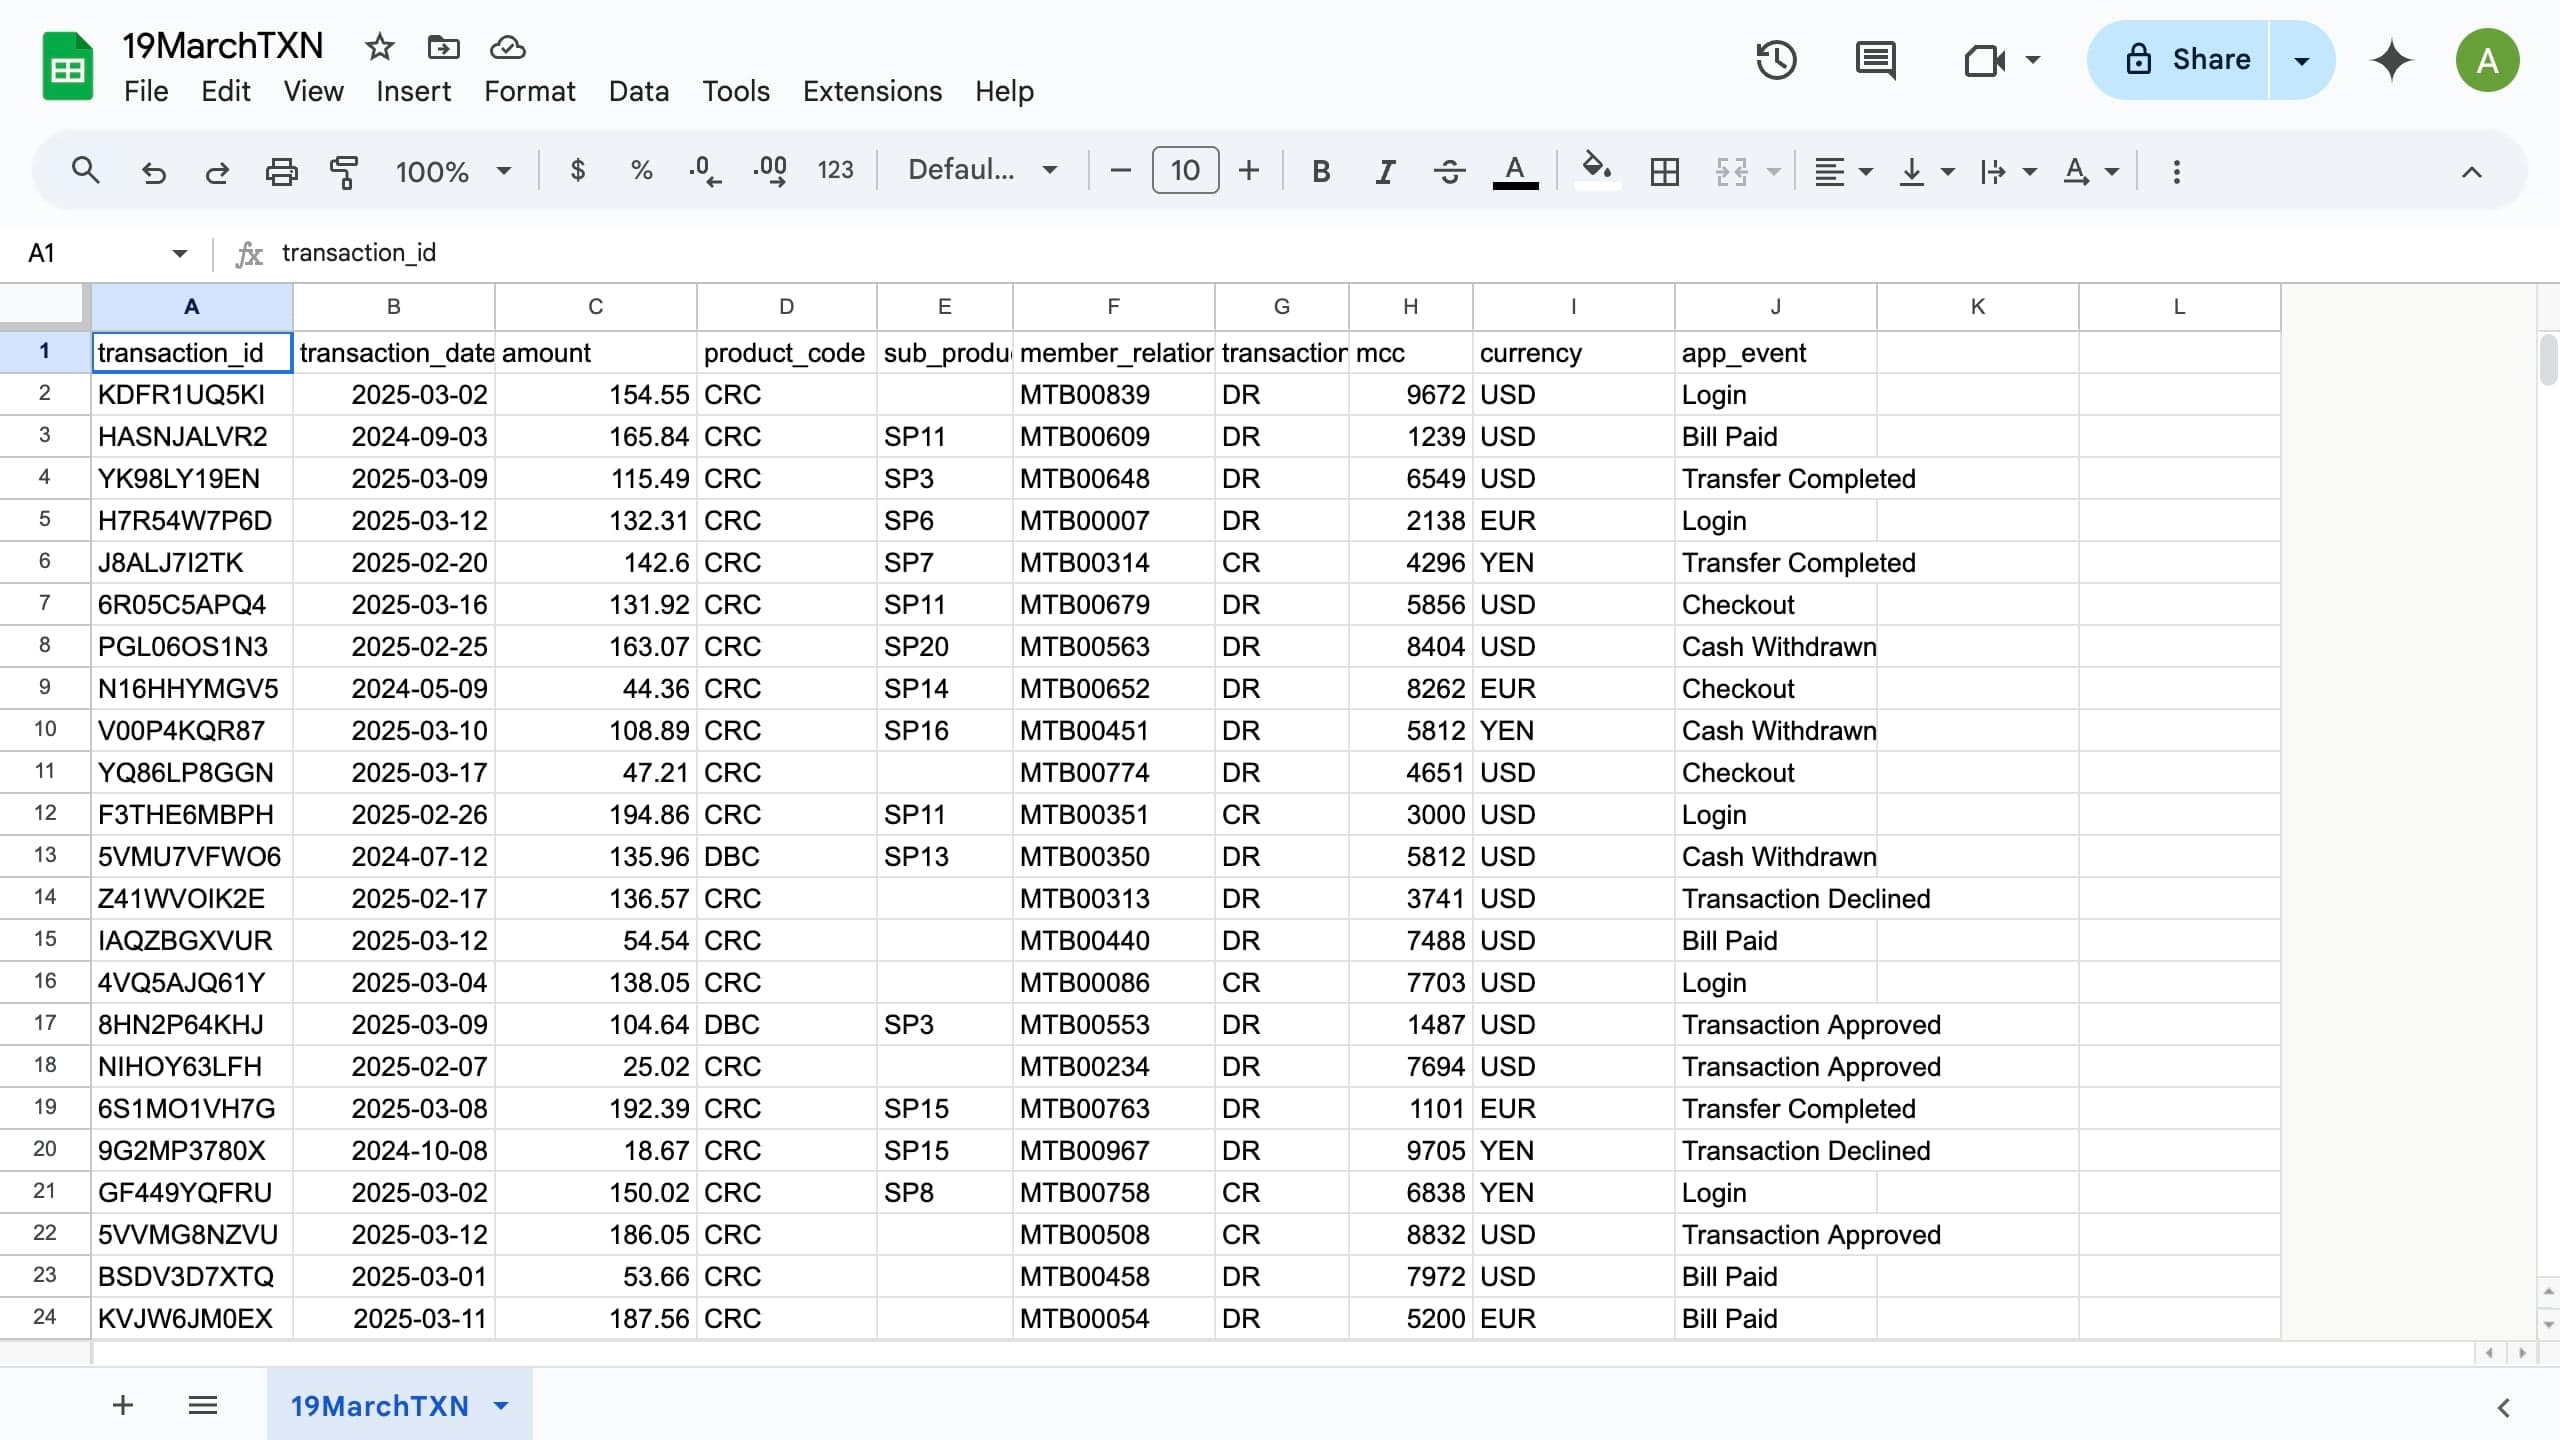
Task: Start a Meet call camera icon
Action: [1985, 60]
